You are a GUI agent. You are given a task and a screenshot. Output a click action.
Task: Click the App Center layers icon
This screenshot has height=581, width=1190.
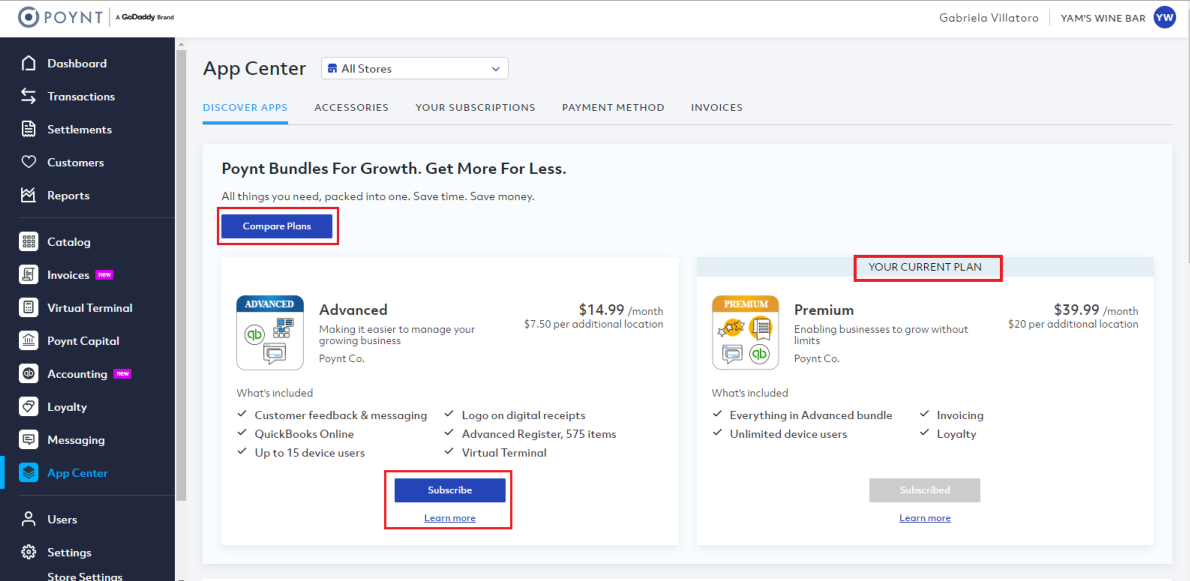29,473
